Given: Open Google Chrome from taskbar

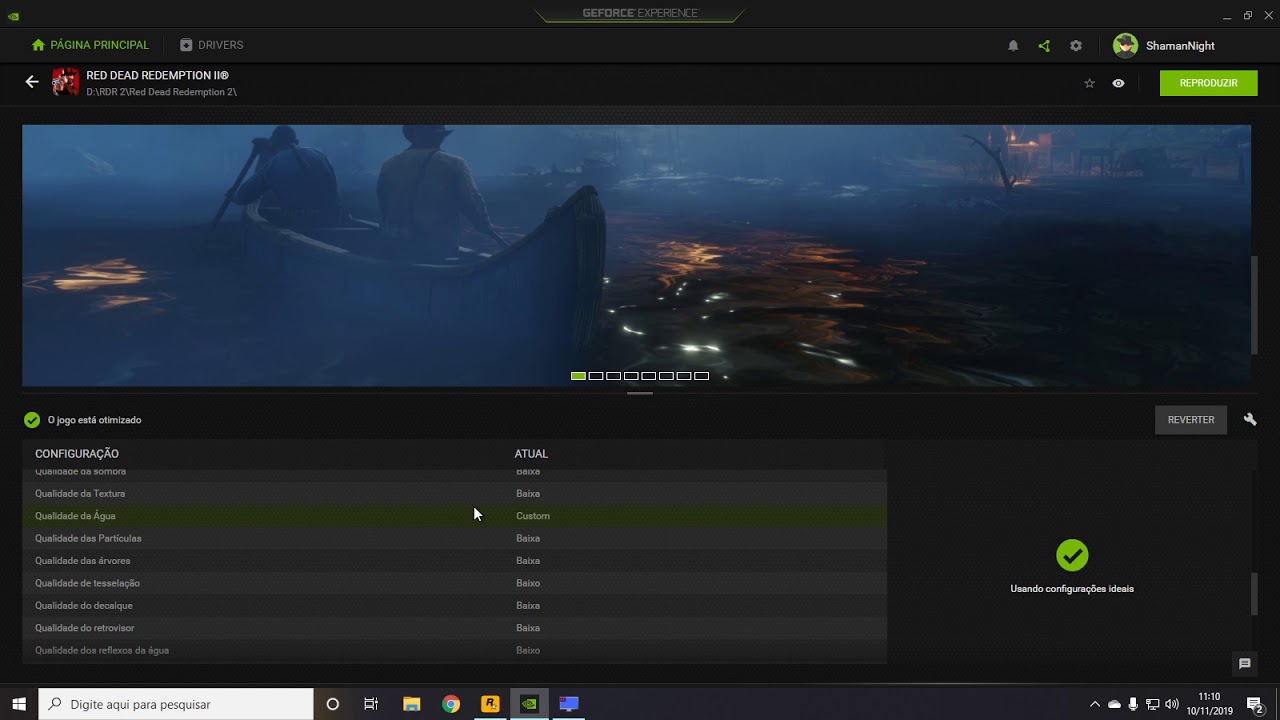Looking at the screenshot, I should (451, 704).
